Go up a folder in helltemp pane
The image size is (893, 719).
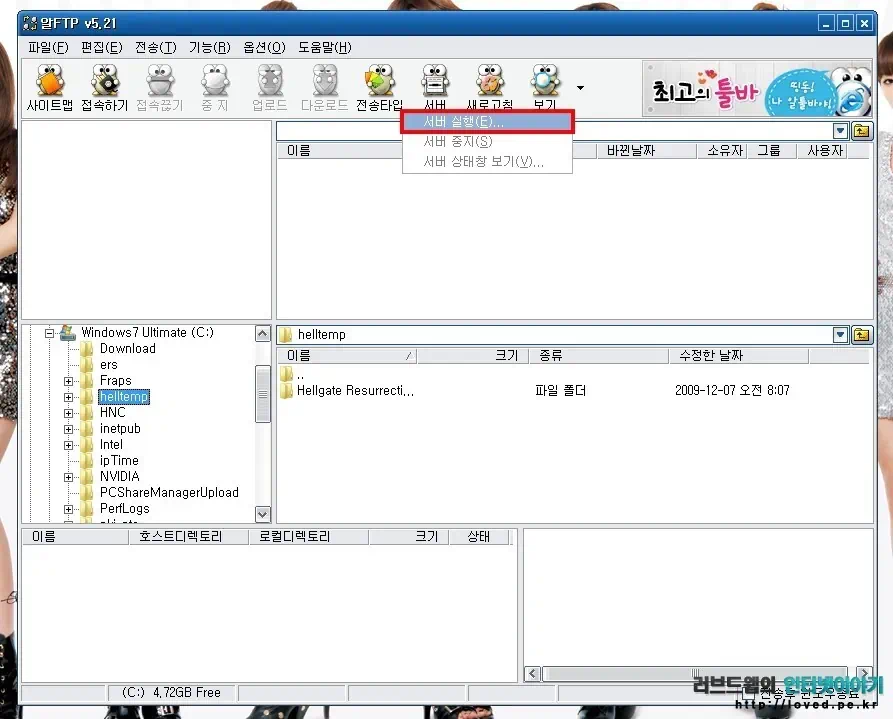click(x=862, y=334)
